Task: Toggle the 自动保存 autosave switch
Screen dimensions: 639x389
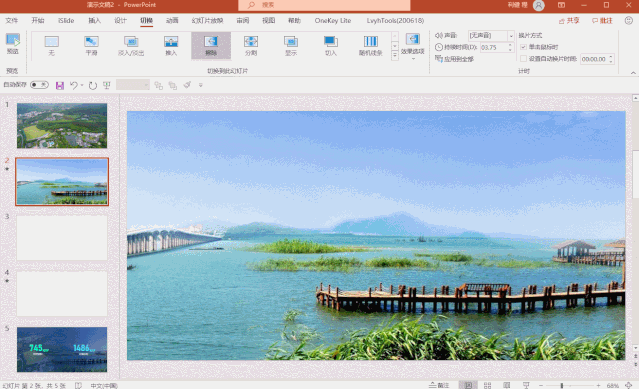Action: pyautogui.click(x=40, y=85)
